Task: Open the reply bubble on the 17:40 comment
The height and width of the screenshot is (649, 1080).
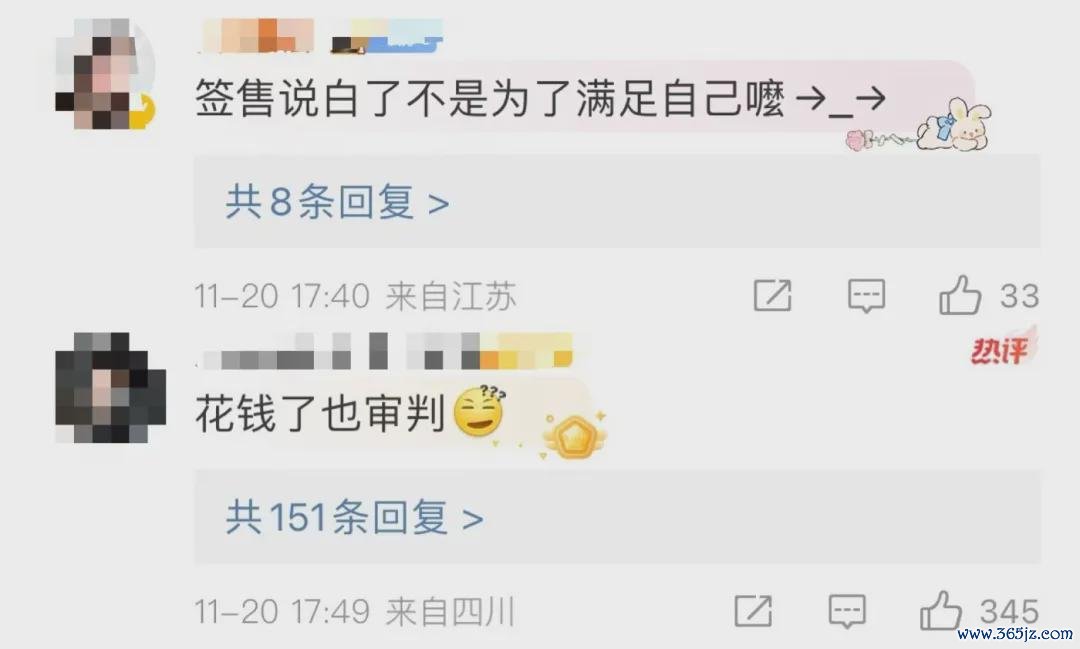Action: coord(866,296)
